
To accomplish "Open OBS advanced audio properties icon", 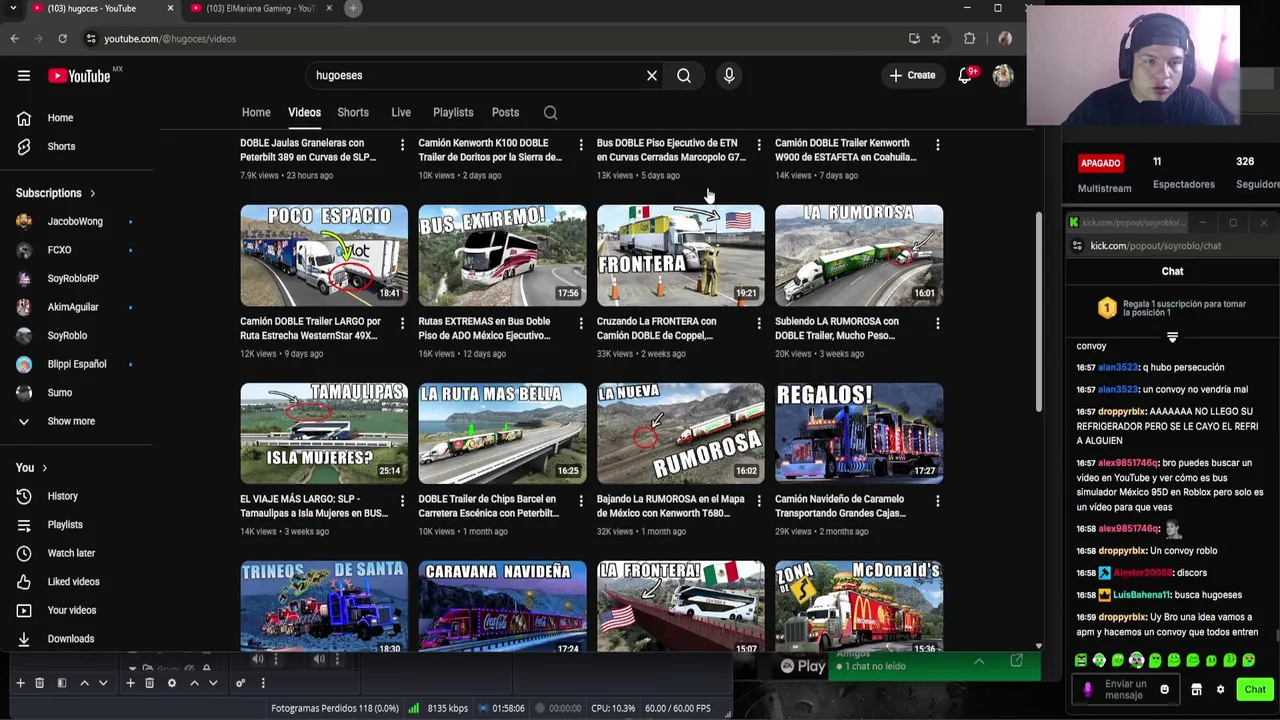I will pyautogui.click(x=240, y=683).
